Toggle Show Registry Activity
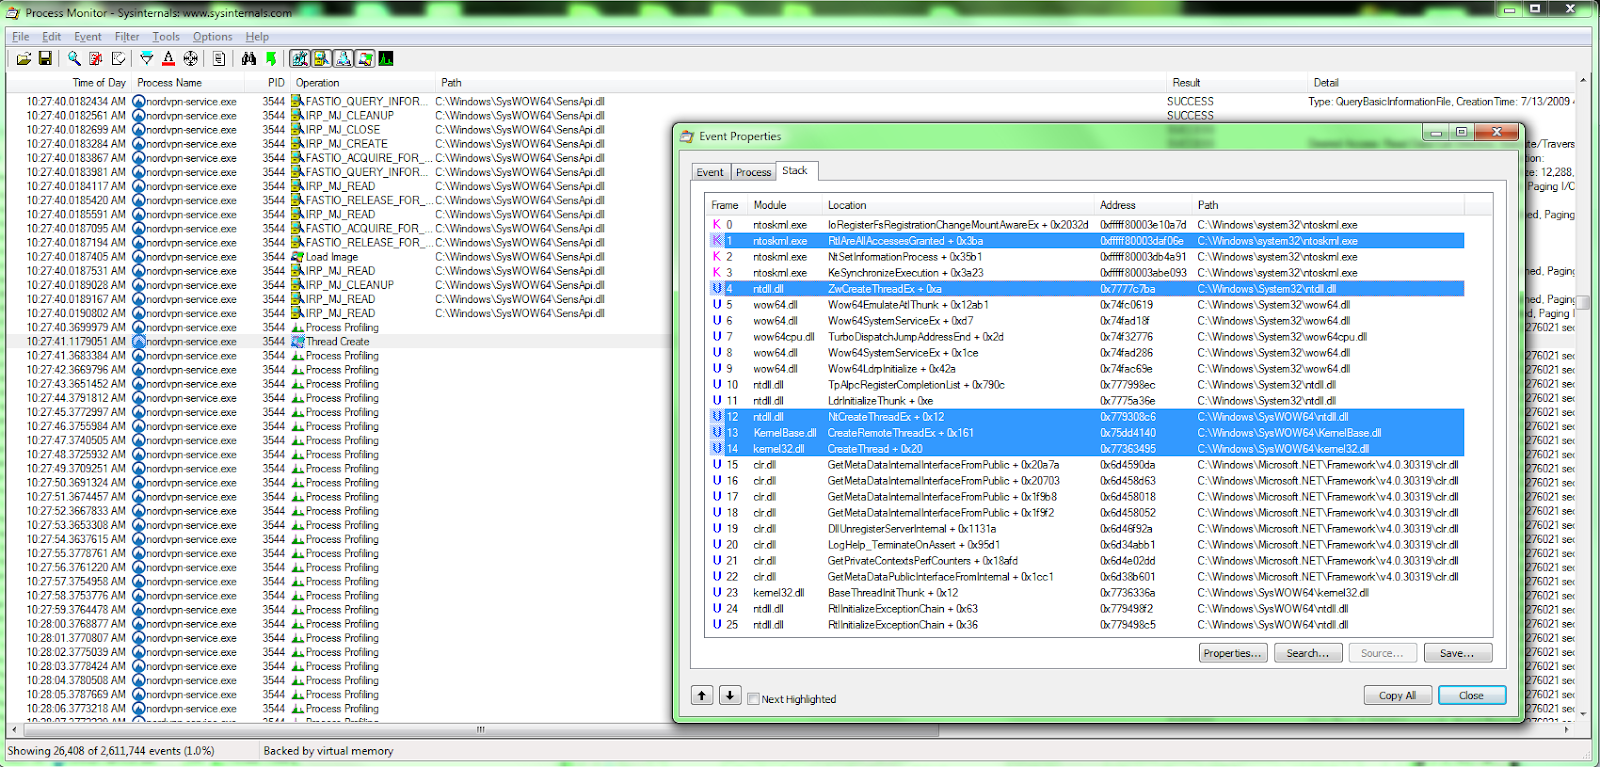 (x=299, y=59)
